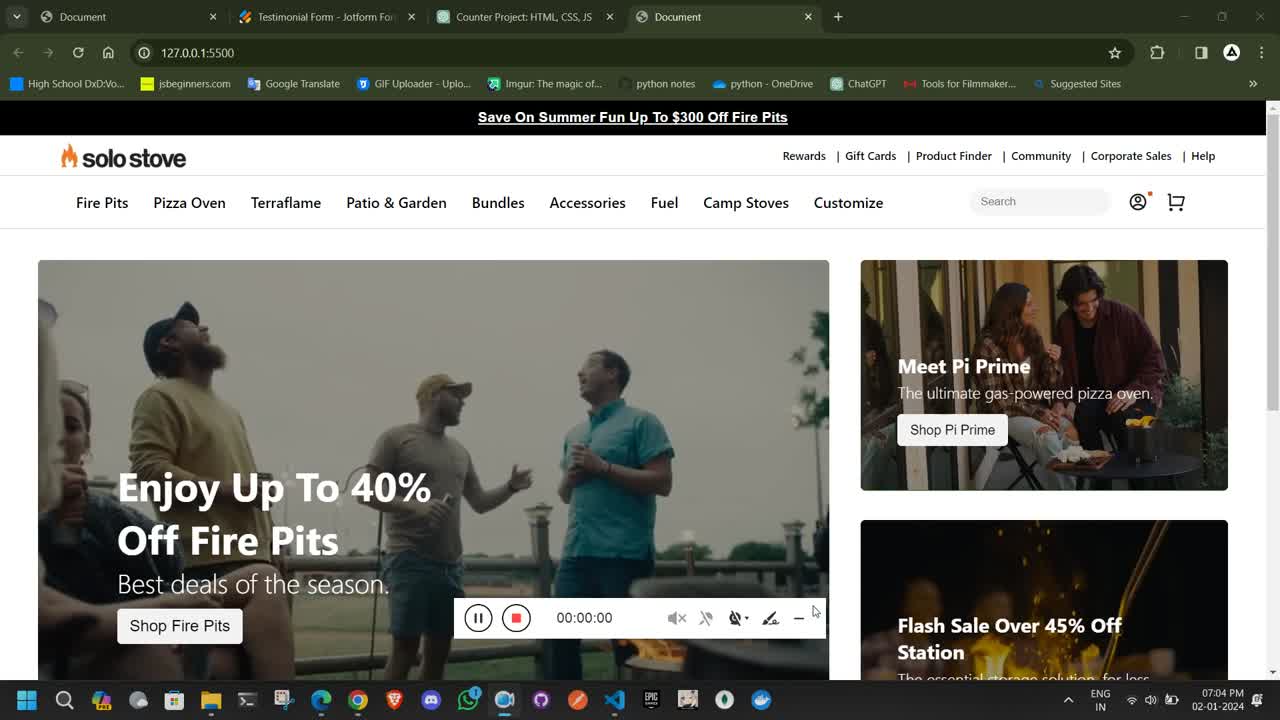Toggle the recorder's muted microphone icon
The height and width of the screenshot is (720, 1280).
pos(706,618)
